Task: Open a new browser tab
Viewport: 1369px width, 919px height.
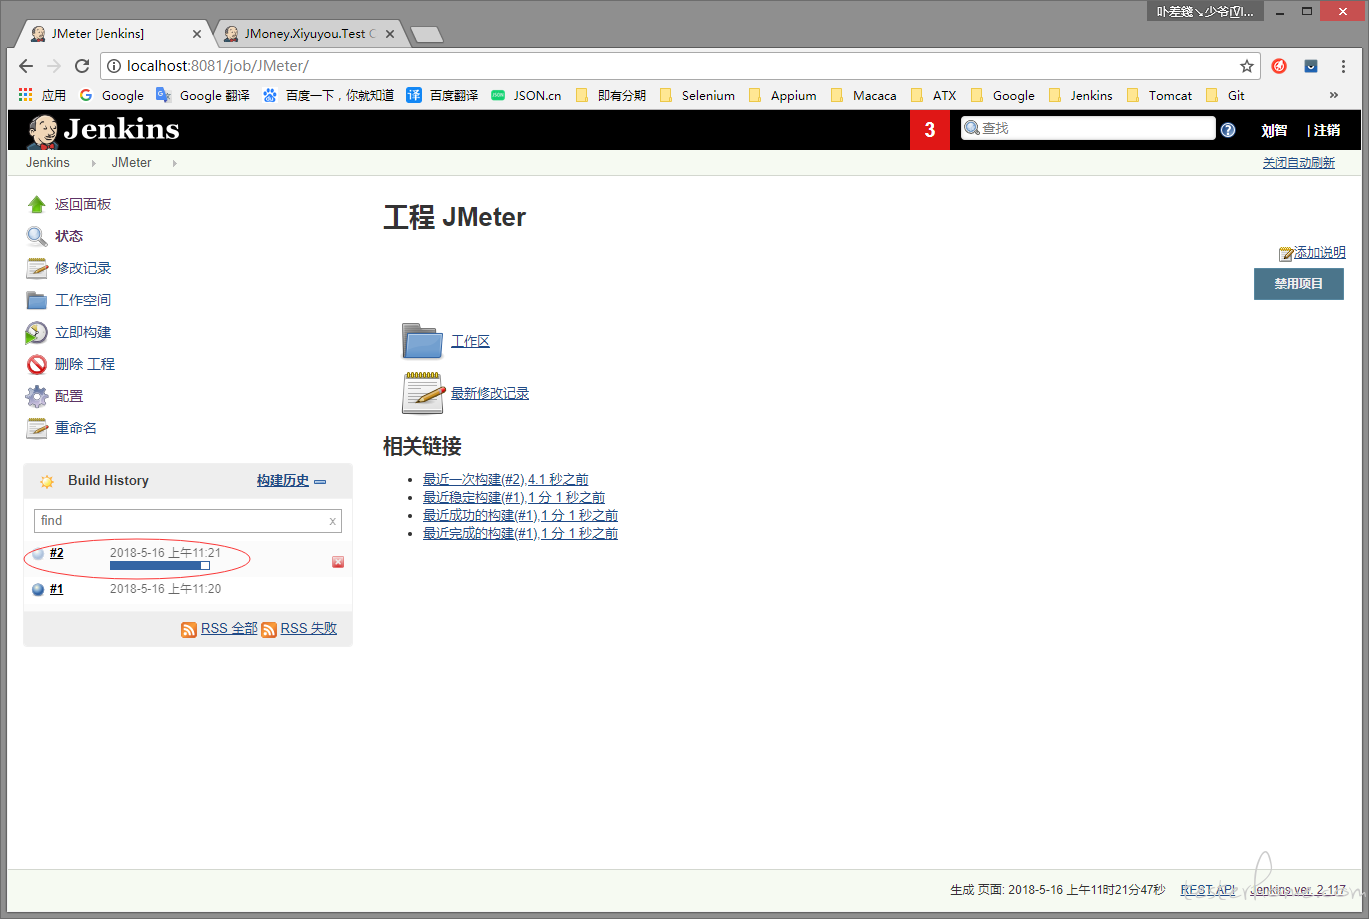Action: [x=427, y=35]
